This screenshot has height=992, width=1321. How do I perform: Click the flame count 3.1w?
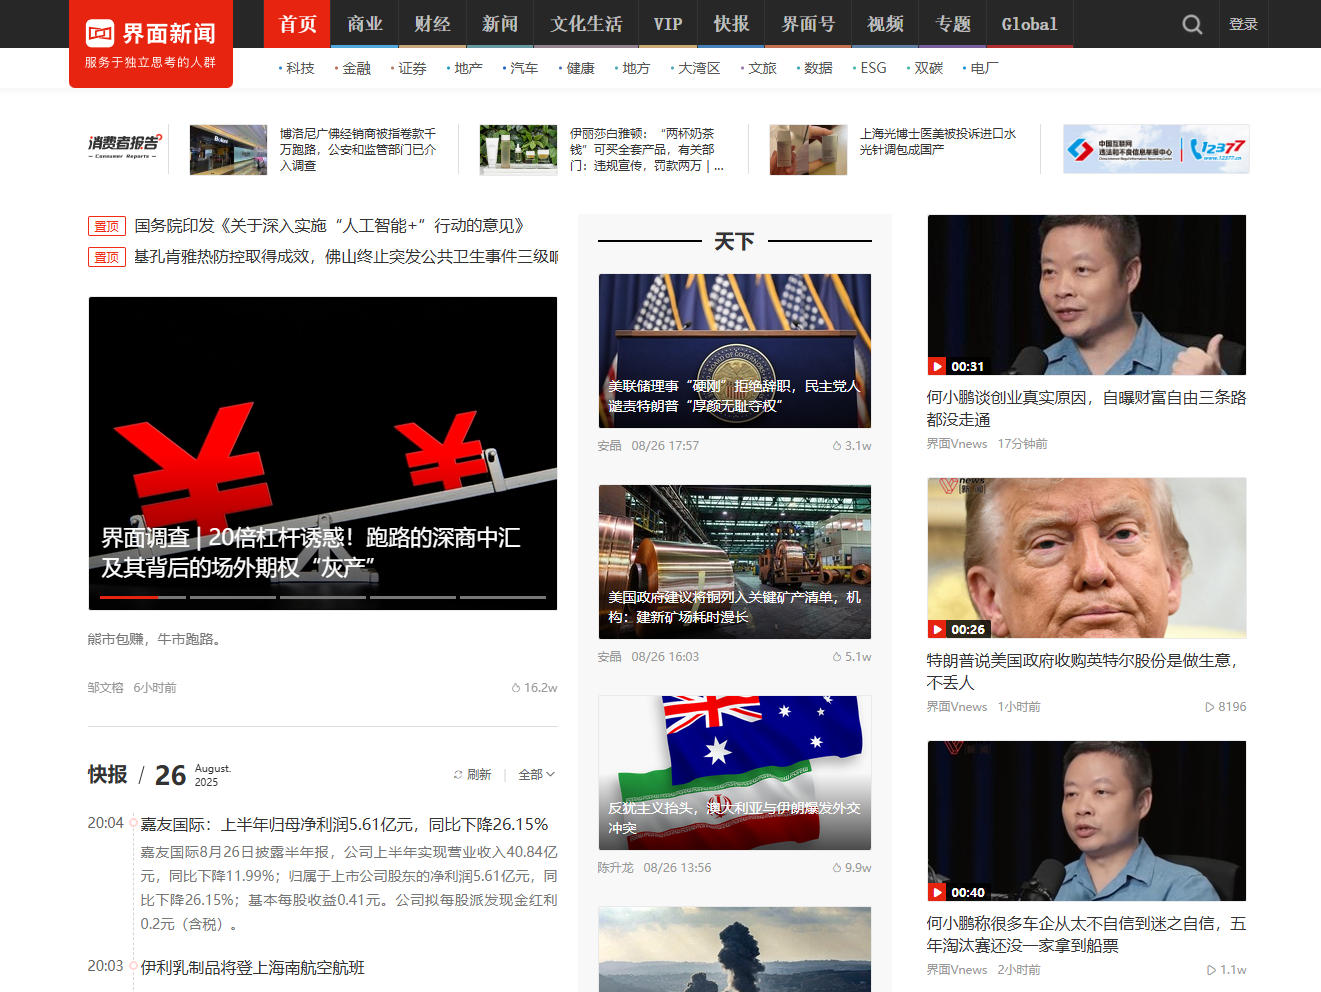coord(852,446)
